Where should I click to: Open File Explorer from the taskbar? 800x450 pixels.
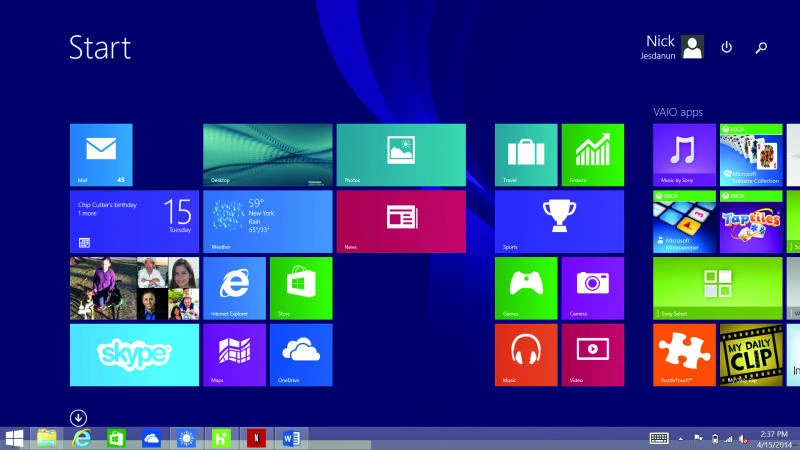click(46, 438)
